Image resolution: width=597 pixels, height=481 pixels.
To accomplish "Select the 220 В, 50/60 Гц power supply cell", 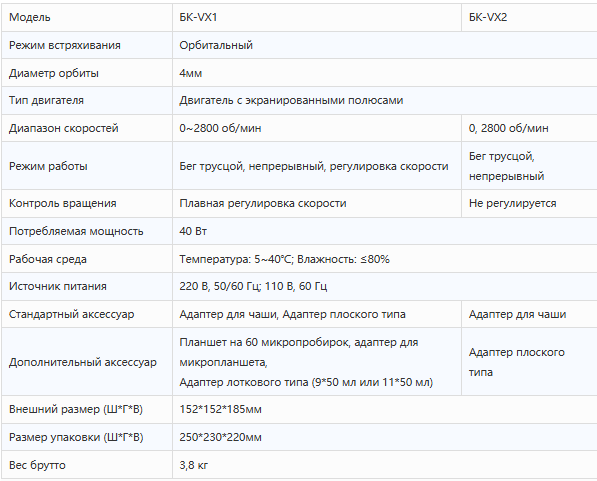I will tap(385, 286).
